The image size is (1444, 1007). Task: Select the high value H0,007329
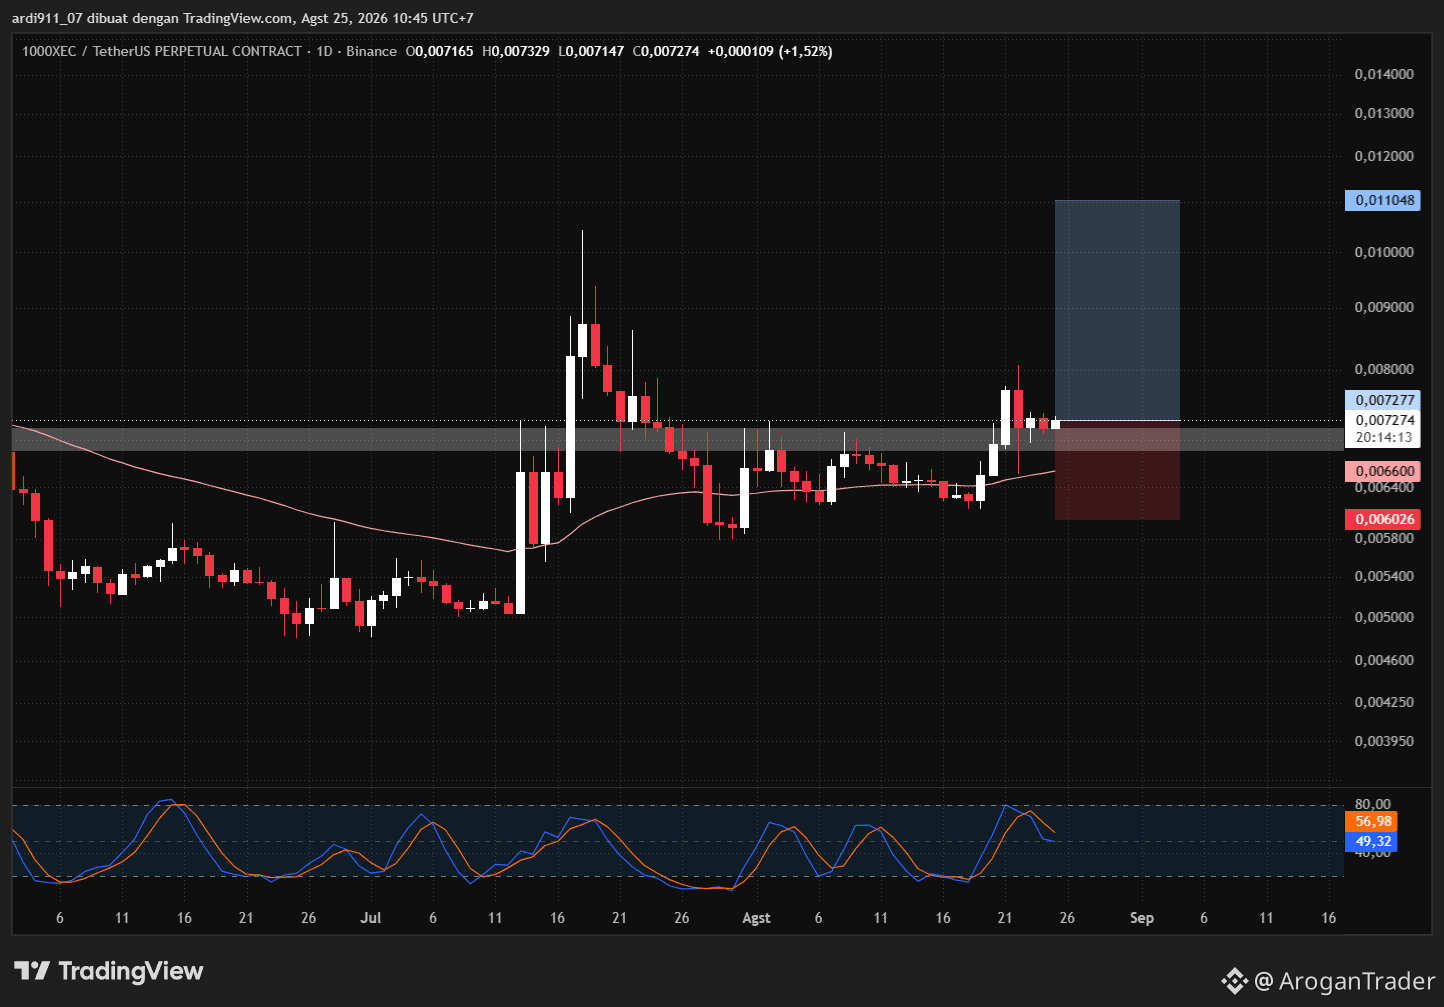pyautogui.click(x=516, y=51)
